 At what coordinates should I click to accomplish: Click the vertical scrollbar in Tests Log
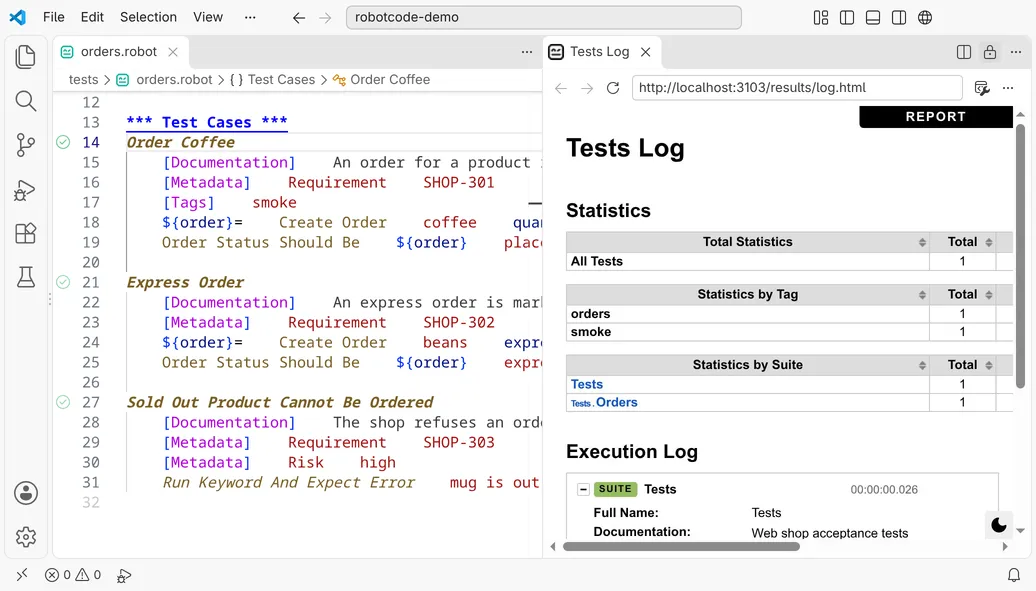[1021, 256]
